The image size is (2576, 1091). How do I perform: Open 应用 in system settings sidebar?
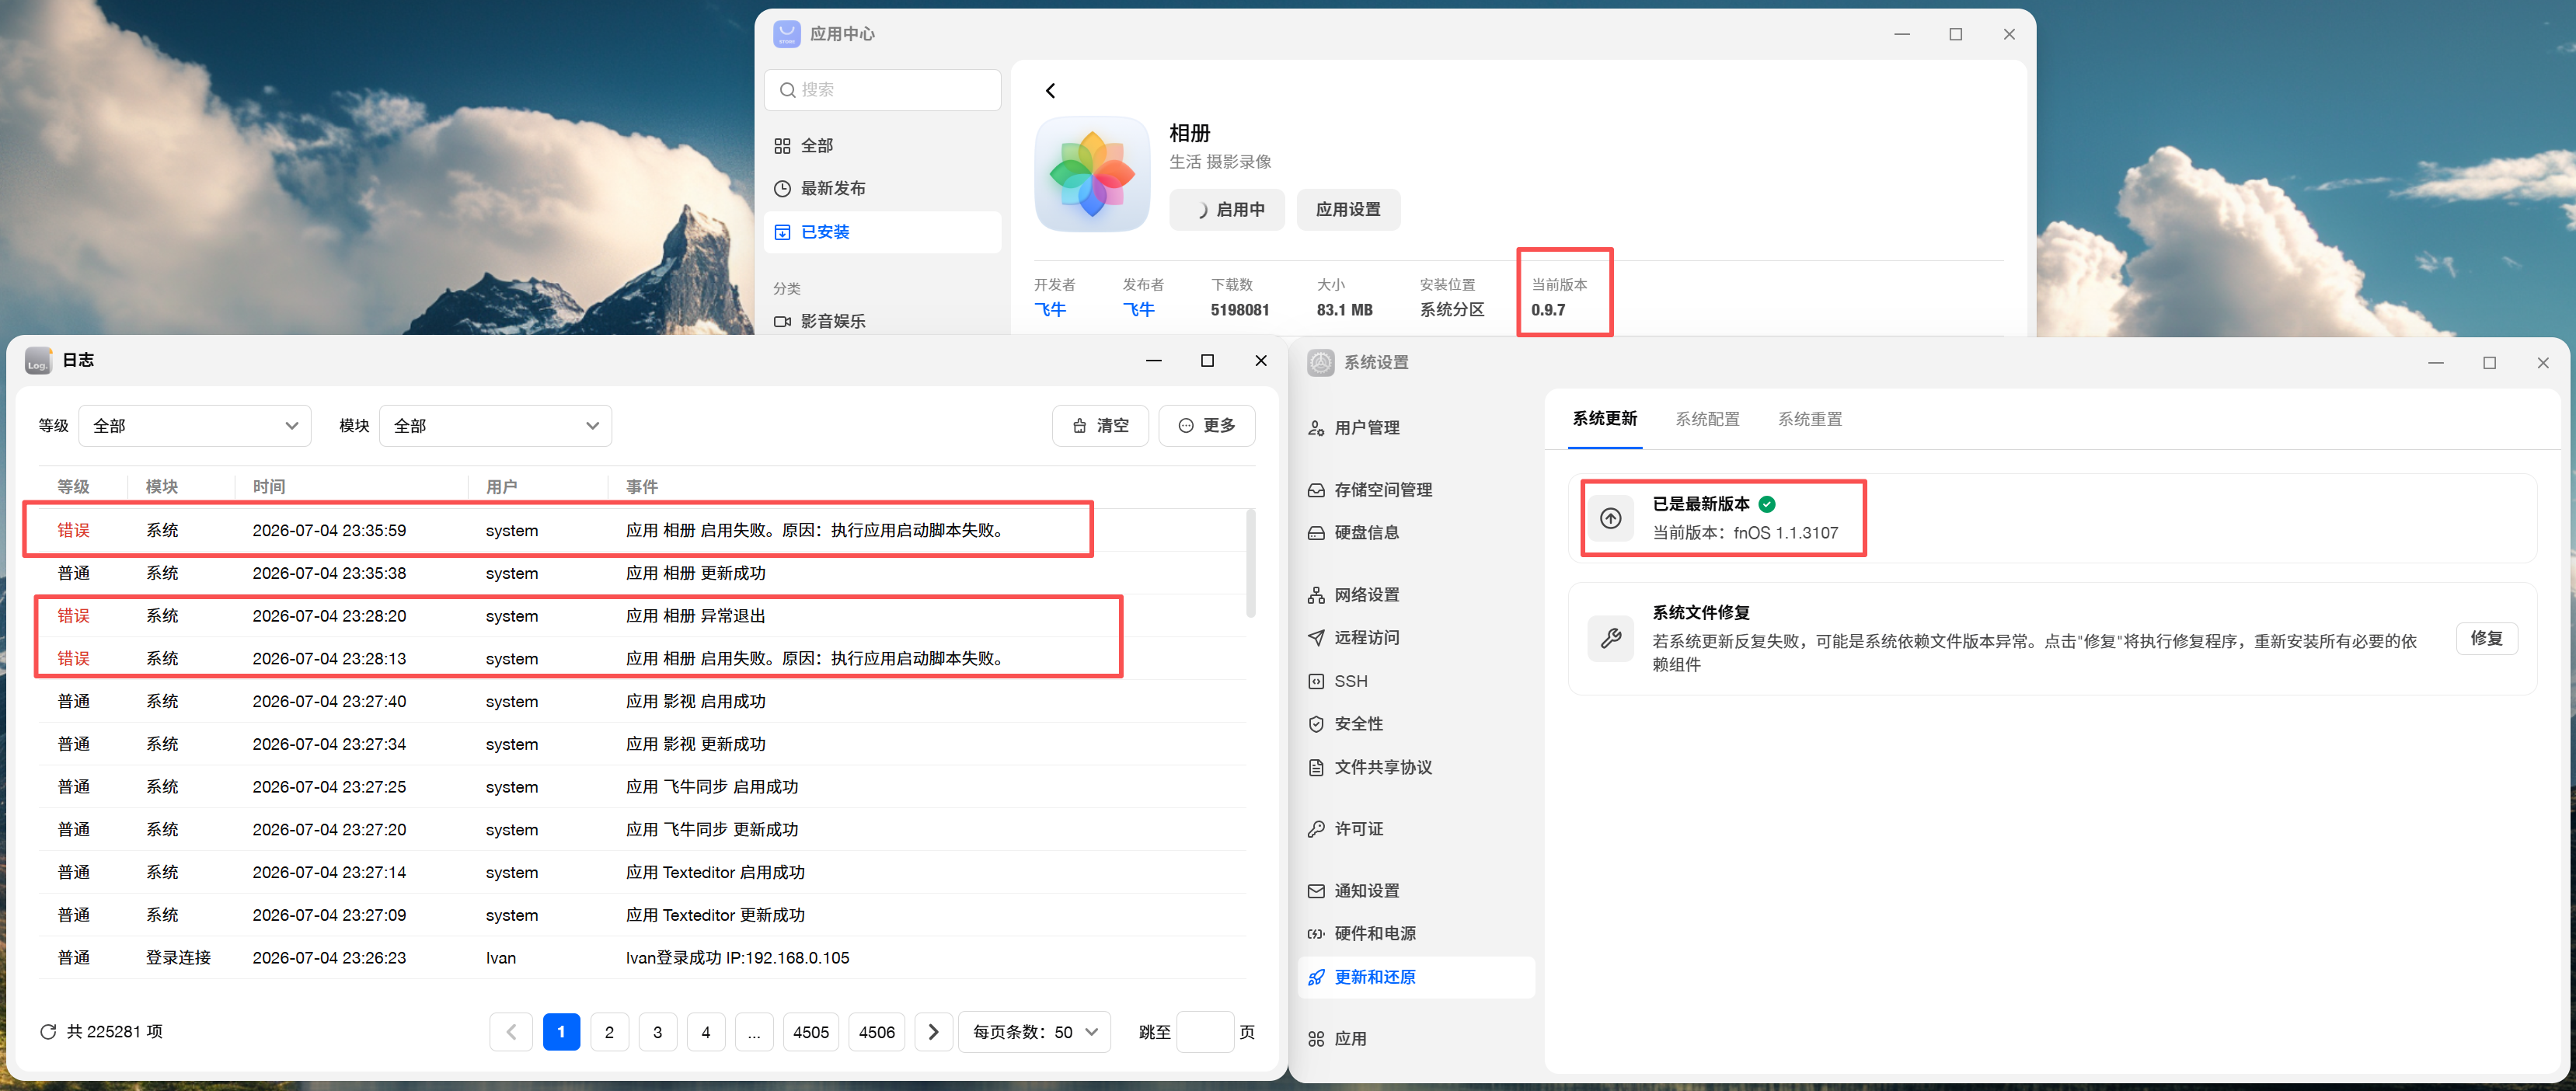[1416, 1039]
